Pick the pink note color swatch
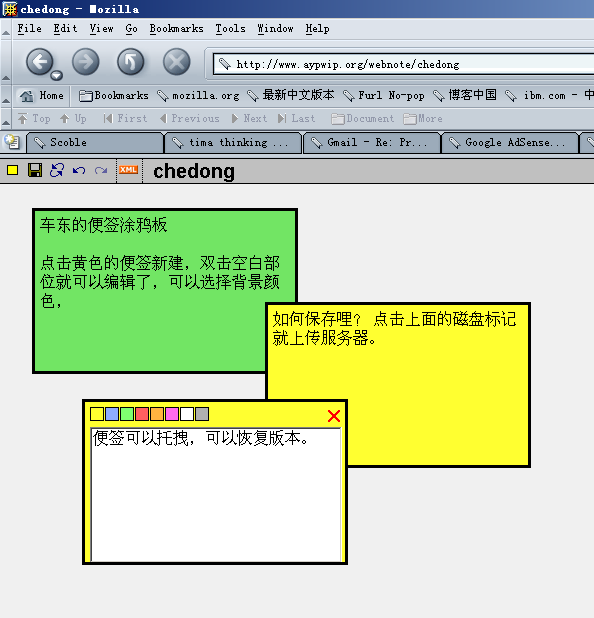The image size is (594, 618). [172, 414]
